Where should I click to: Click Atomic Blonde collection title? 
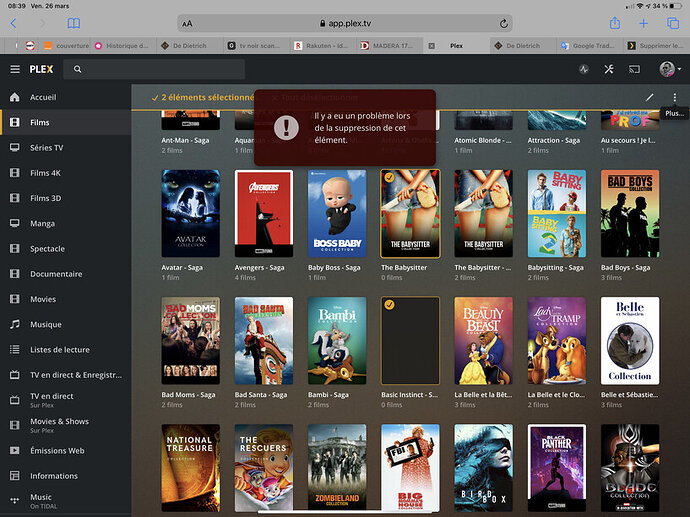(483, 140)
